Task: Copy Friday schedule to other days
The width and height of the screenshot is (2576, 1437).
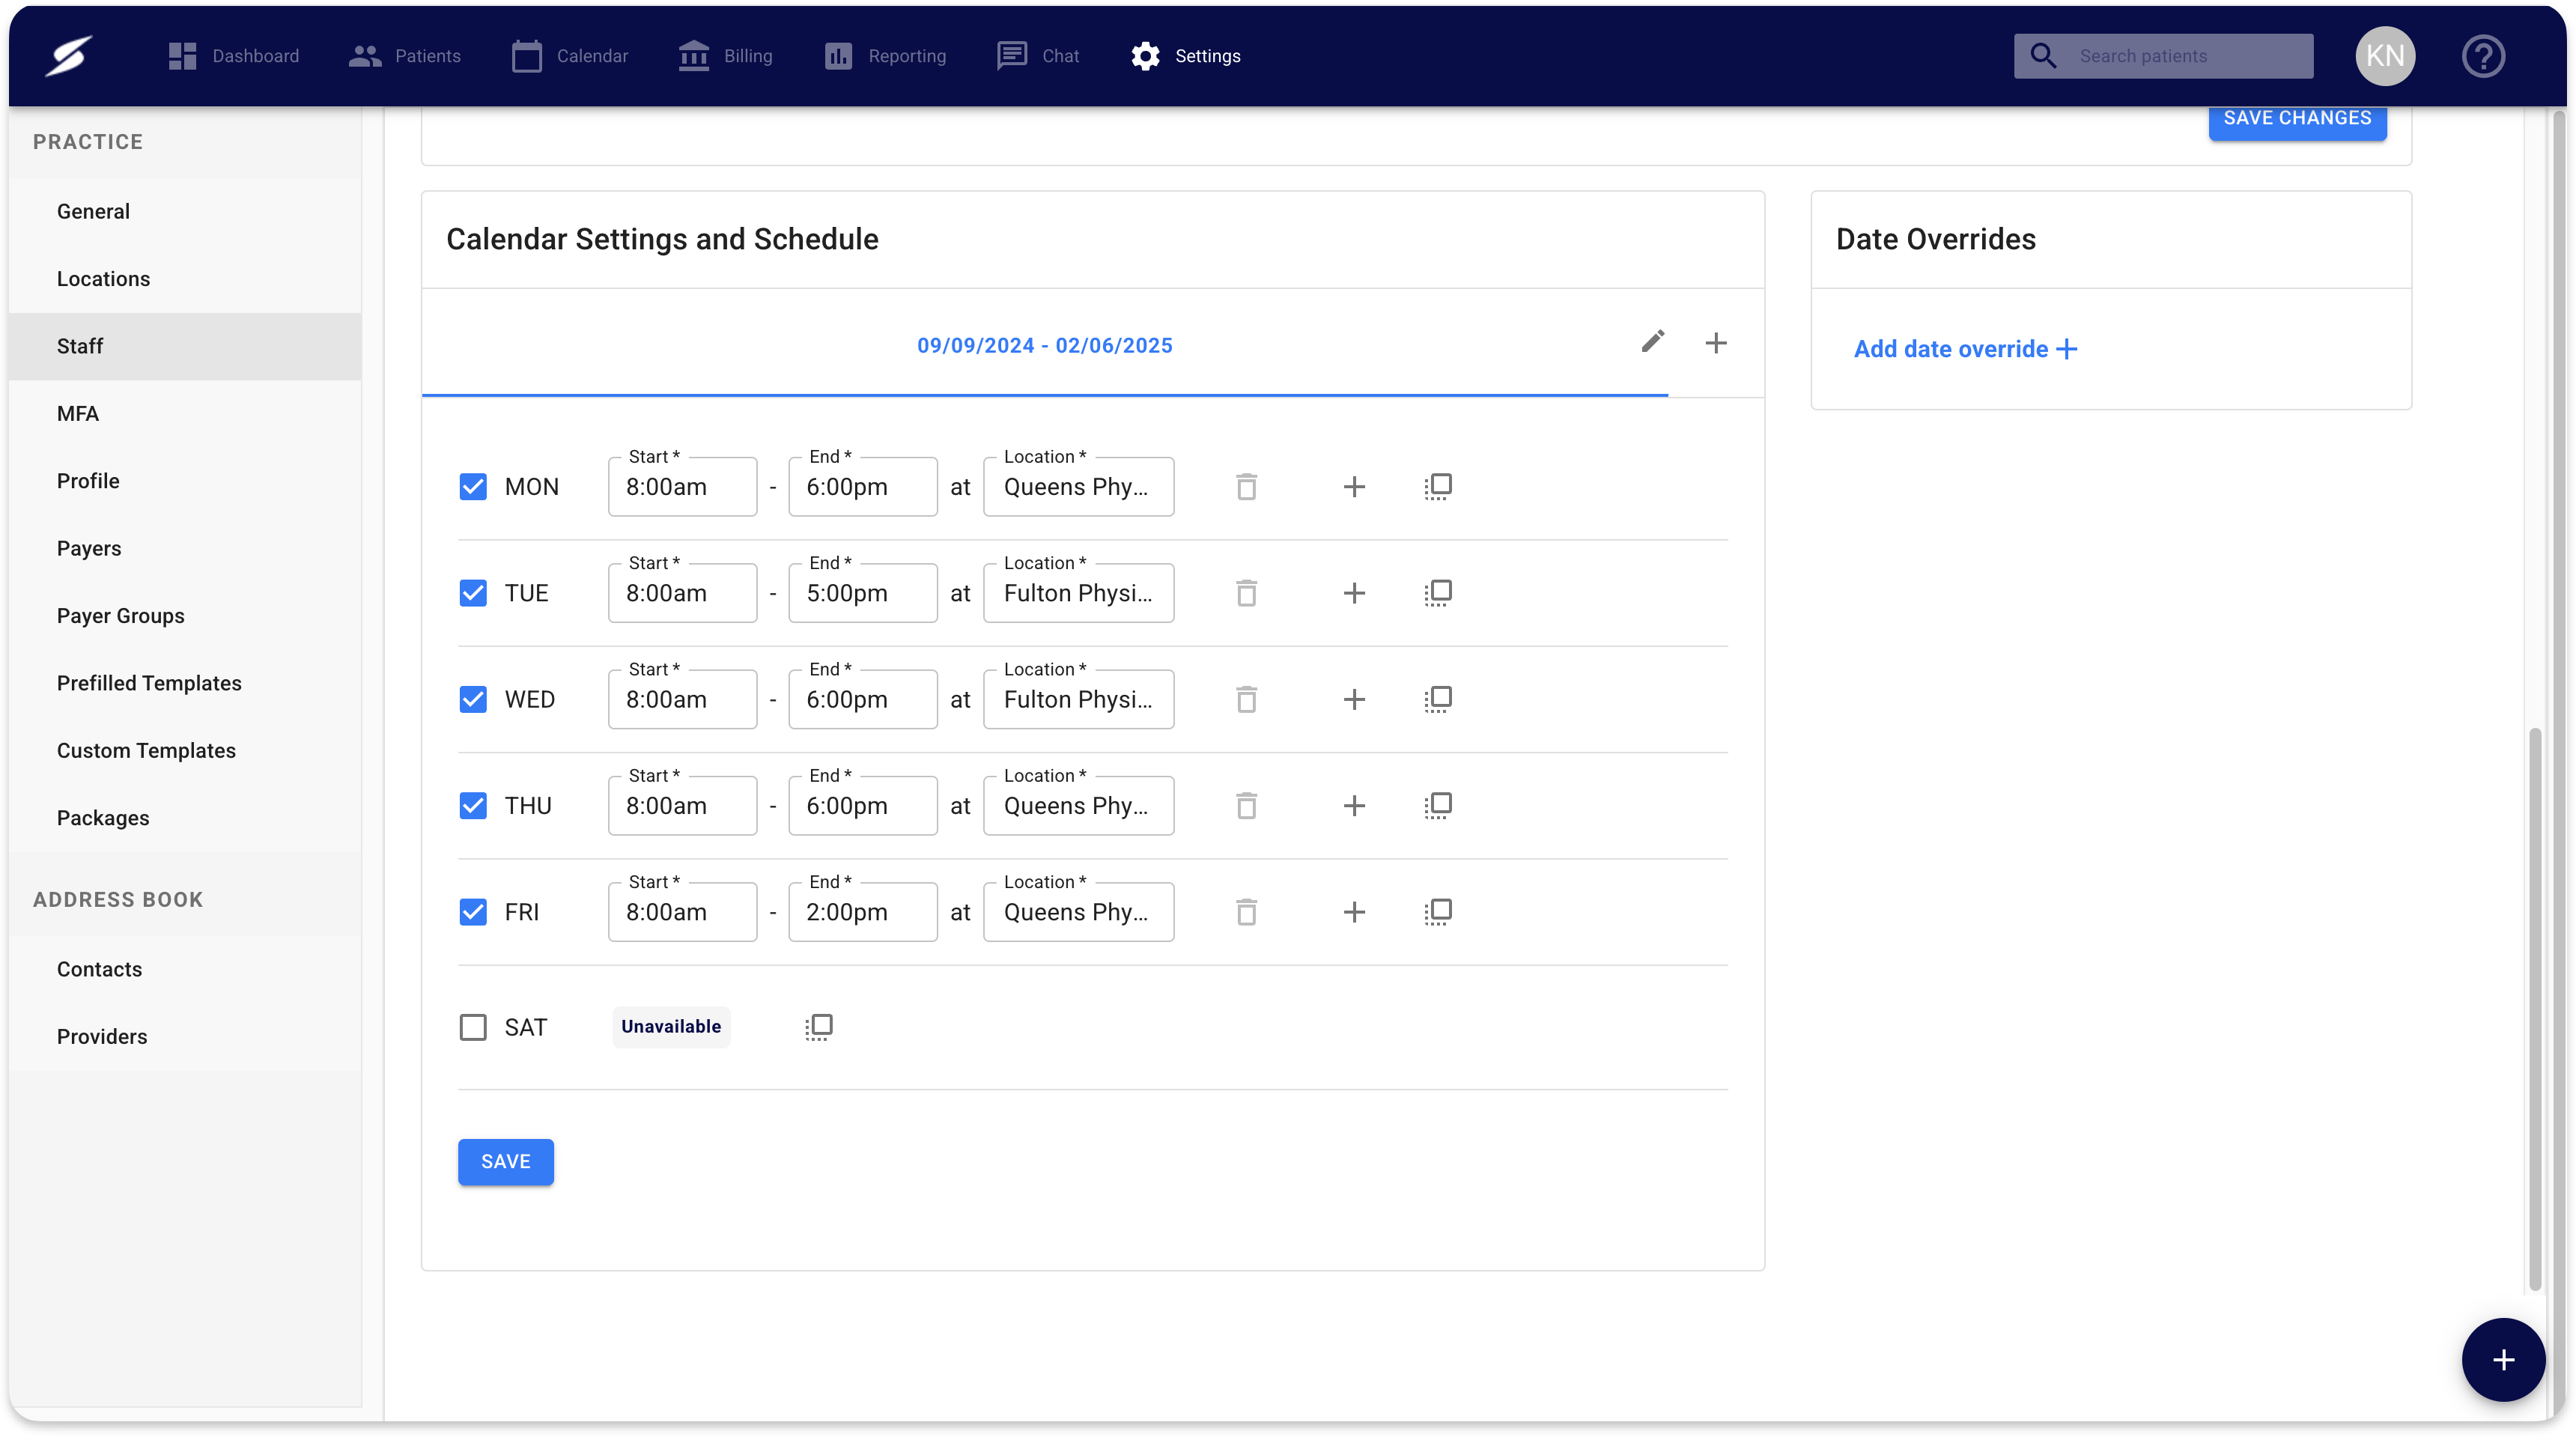Action: [1437, 912]
